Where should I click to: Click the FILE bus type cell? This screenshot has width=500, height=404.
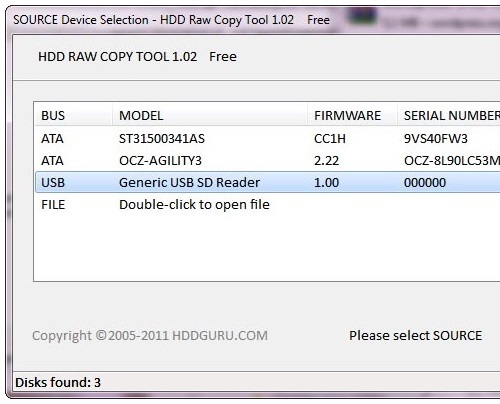[x=53, y=205]
